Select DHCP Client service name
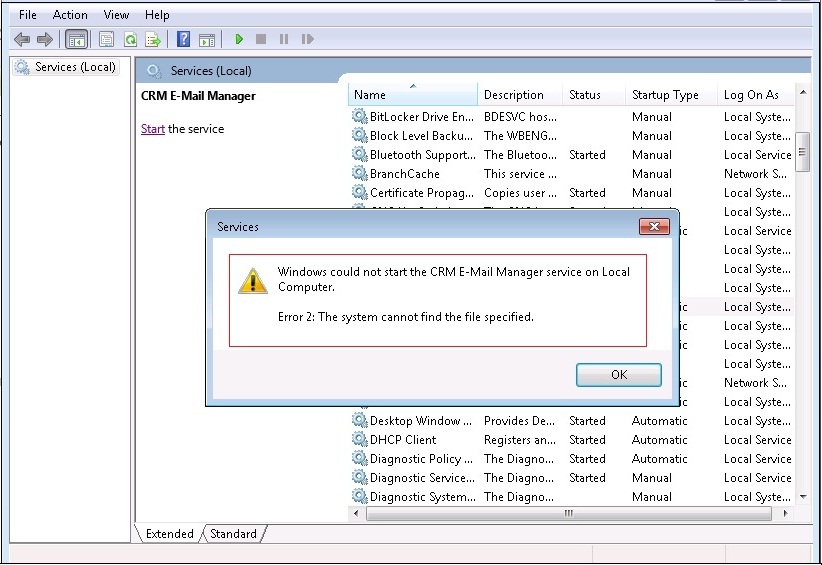This screenshot has width=822, height=565. [x=403, y=439]
